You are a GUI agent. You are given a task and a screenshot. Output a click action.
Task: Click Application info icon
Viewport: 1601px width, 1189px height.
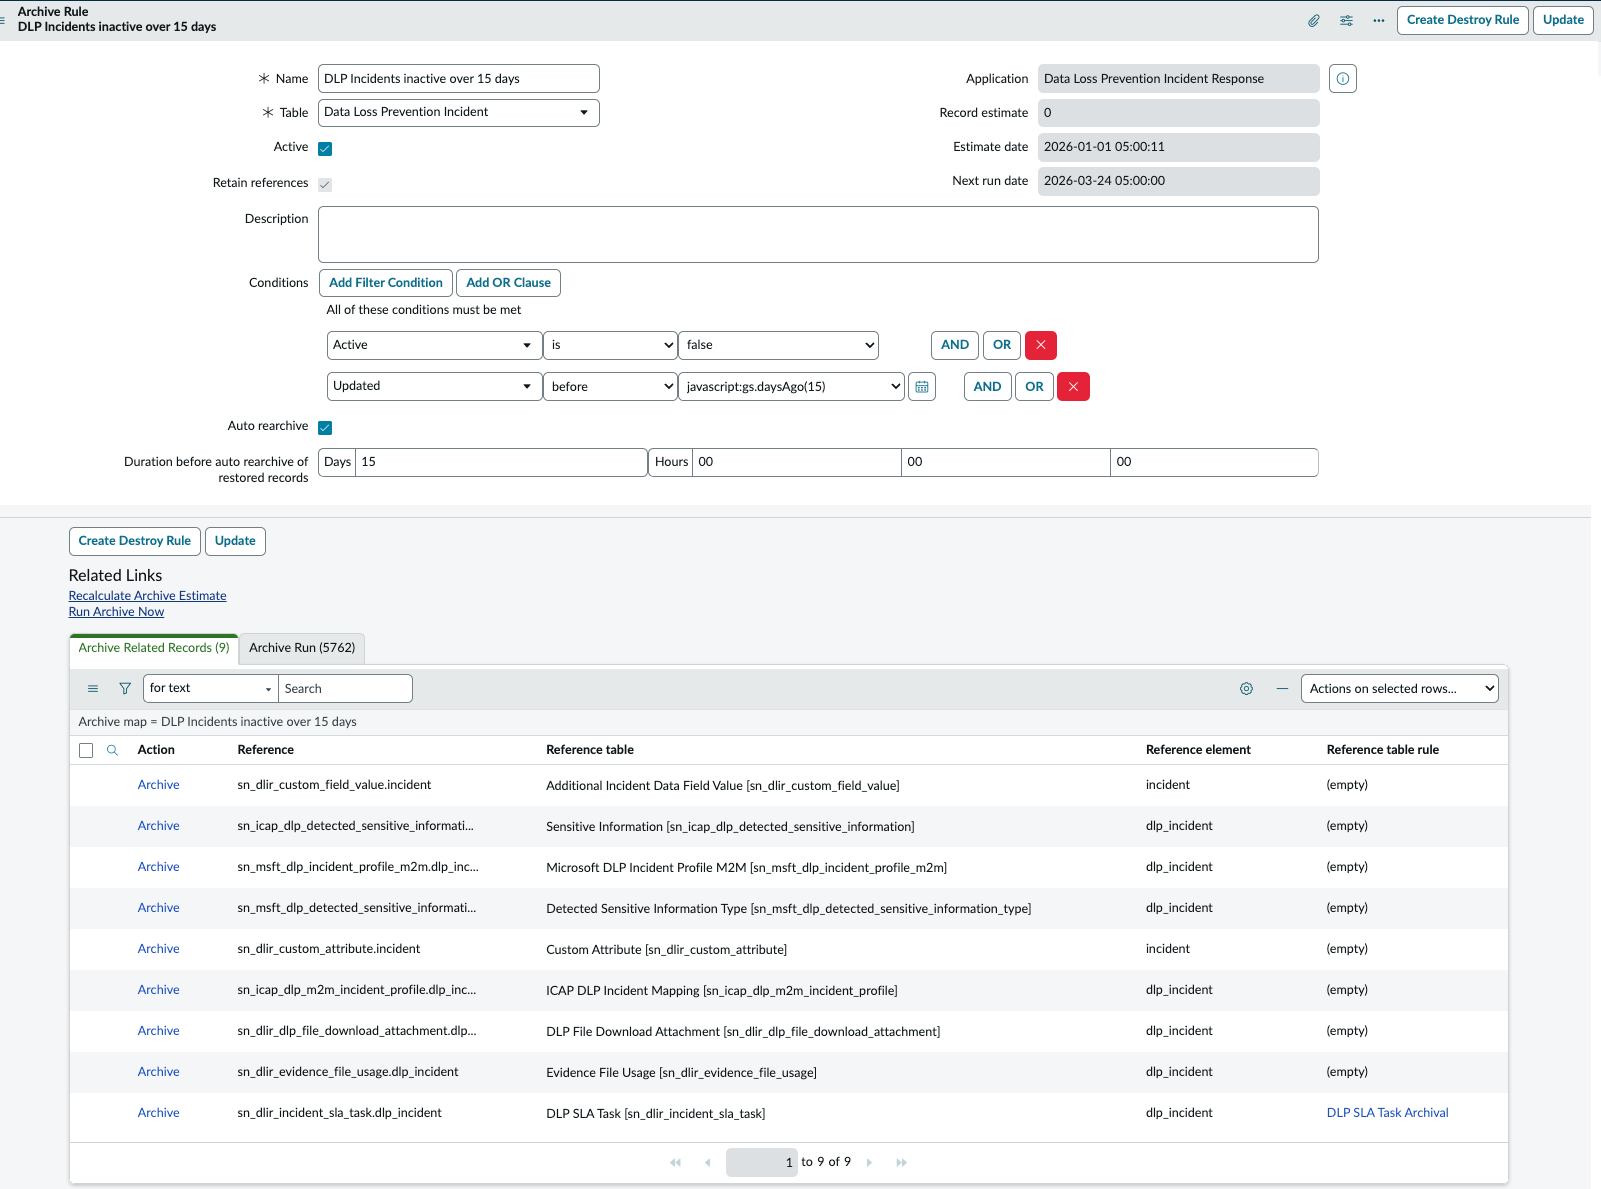(1343, 79)
